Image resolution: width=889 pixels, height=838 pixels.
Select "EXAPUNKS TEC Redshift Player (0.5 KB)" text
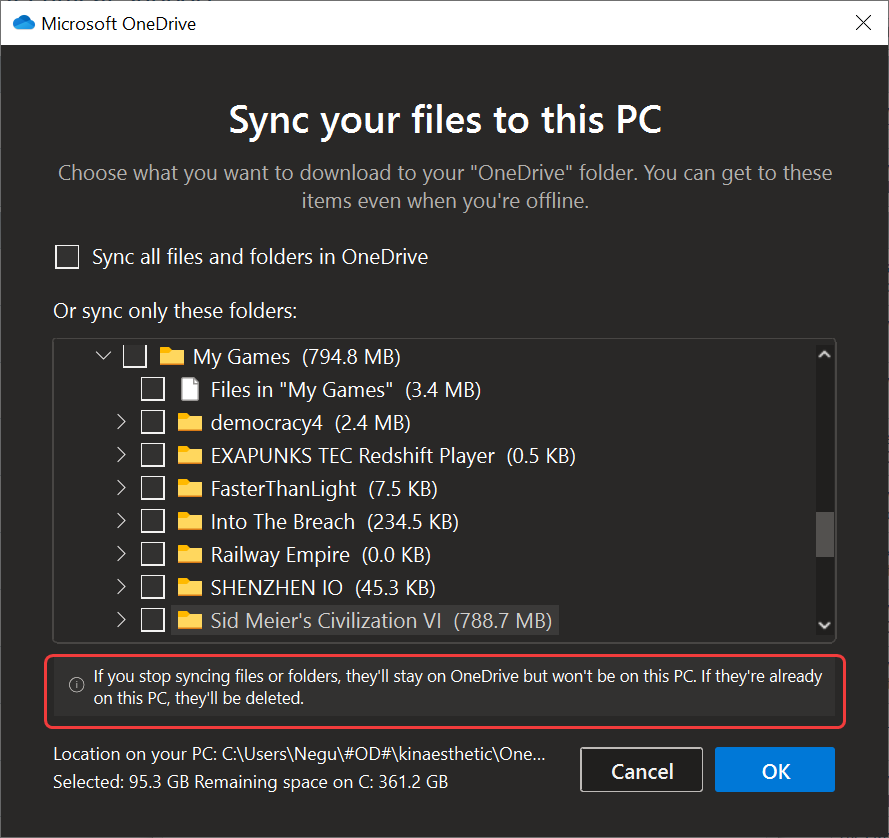click(x=393, y=456)
